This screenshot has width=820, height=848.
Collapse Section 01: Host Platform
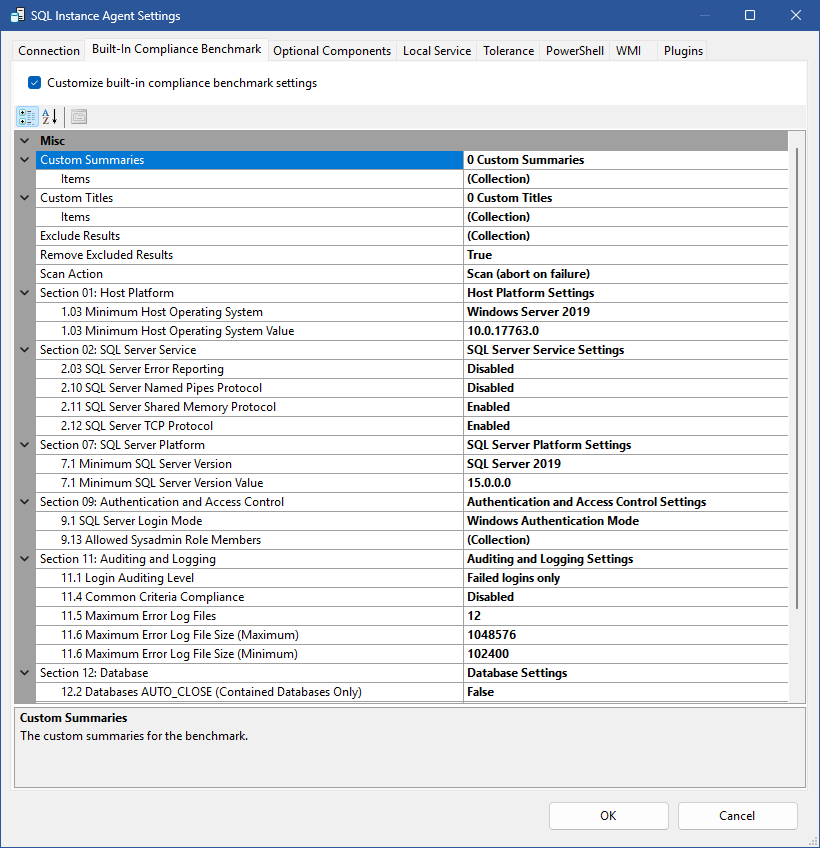pyautogui.click(x=25, y=293)
